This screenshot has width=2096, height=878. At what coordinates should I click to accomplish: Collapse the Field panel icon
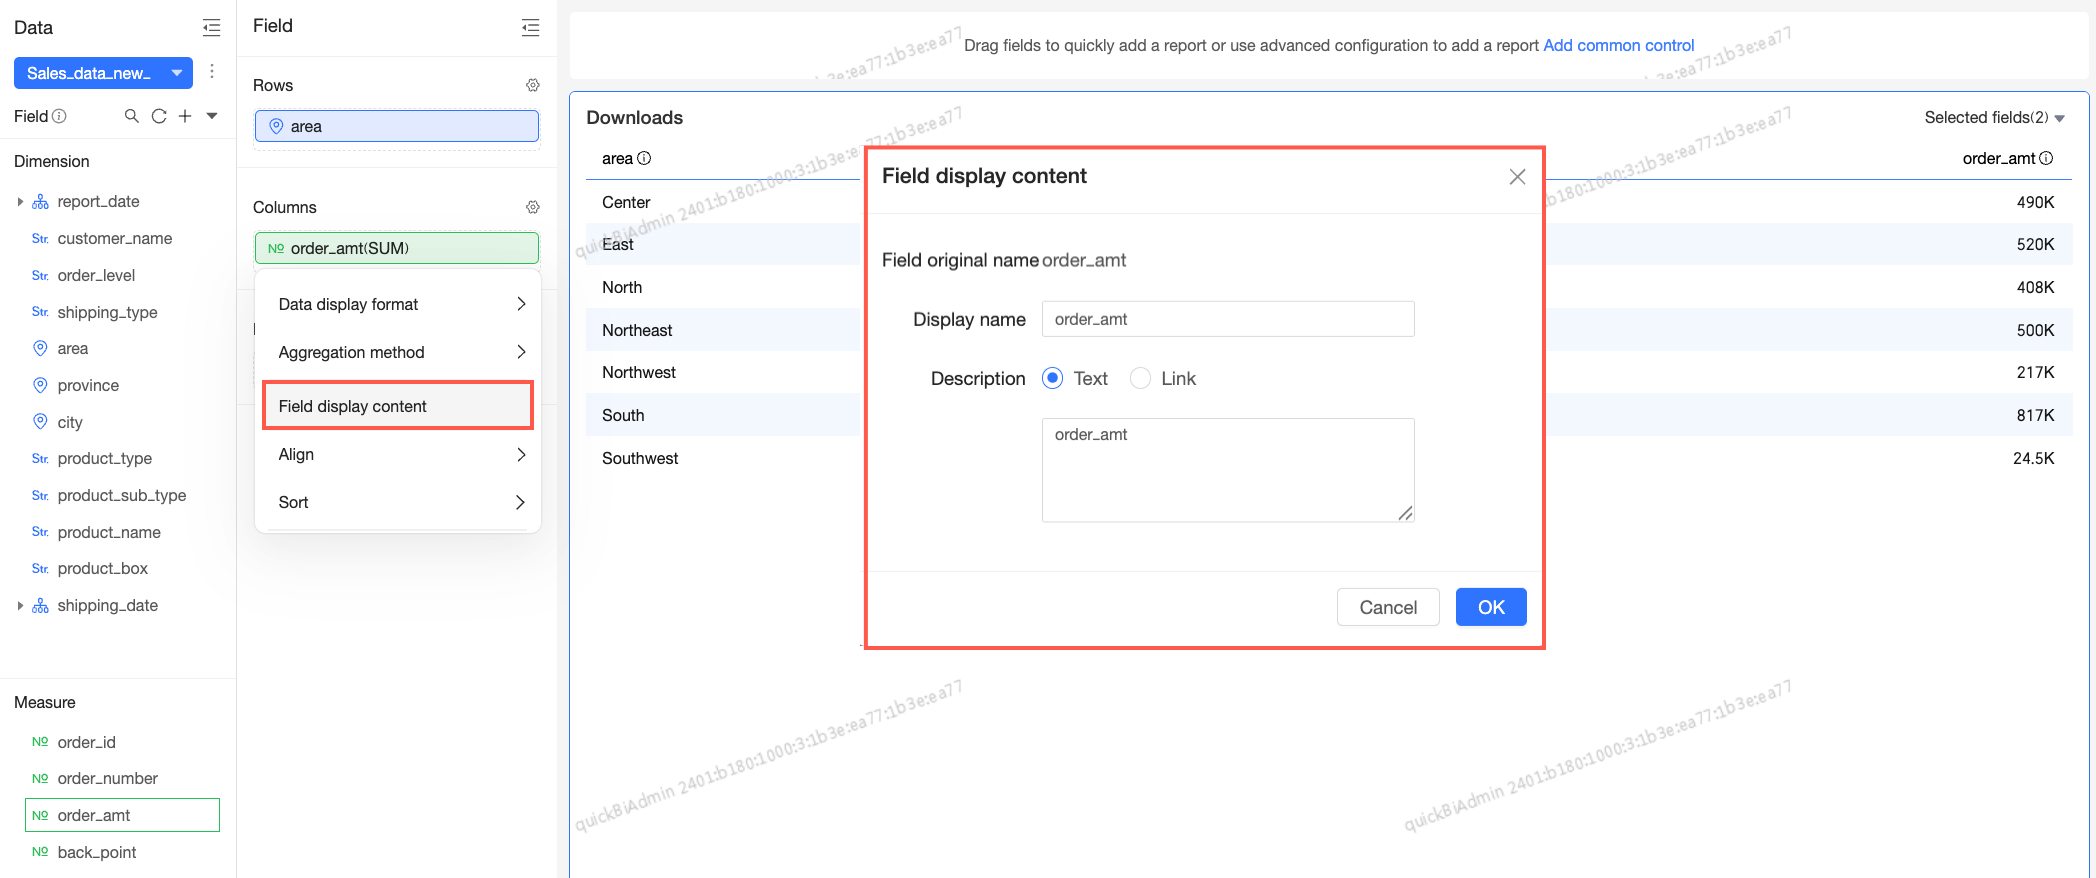tap(531, 27)
